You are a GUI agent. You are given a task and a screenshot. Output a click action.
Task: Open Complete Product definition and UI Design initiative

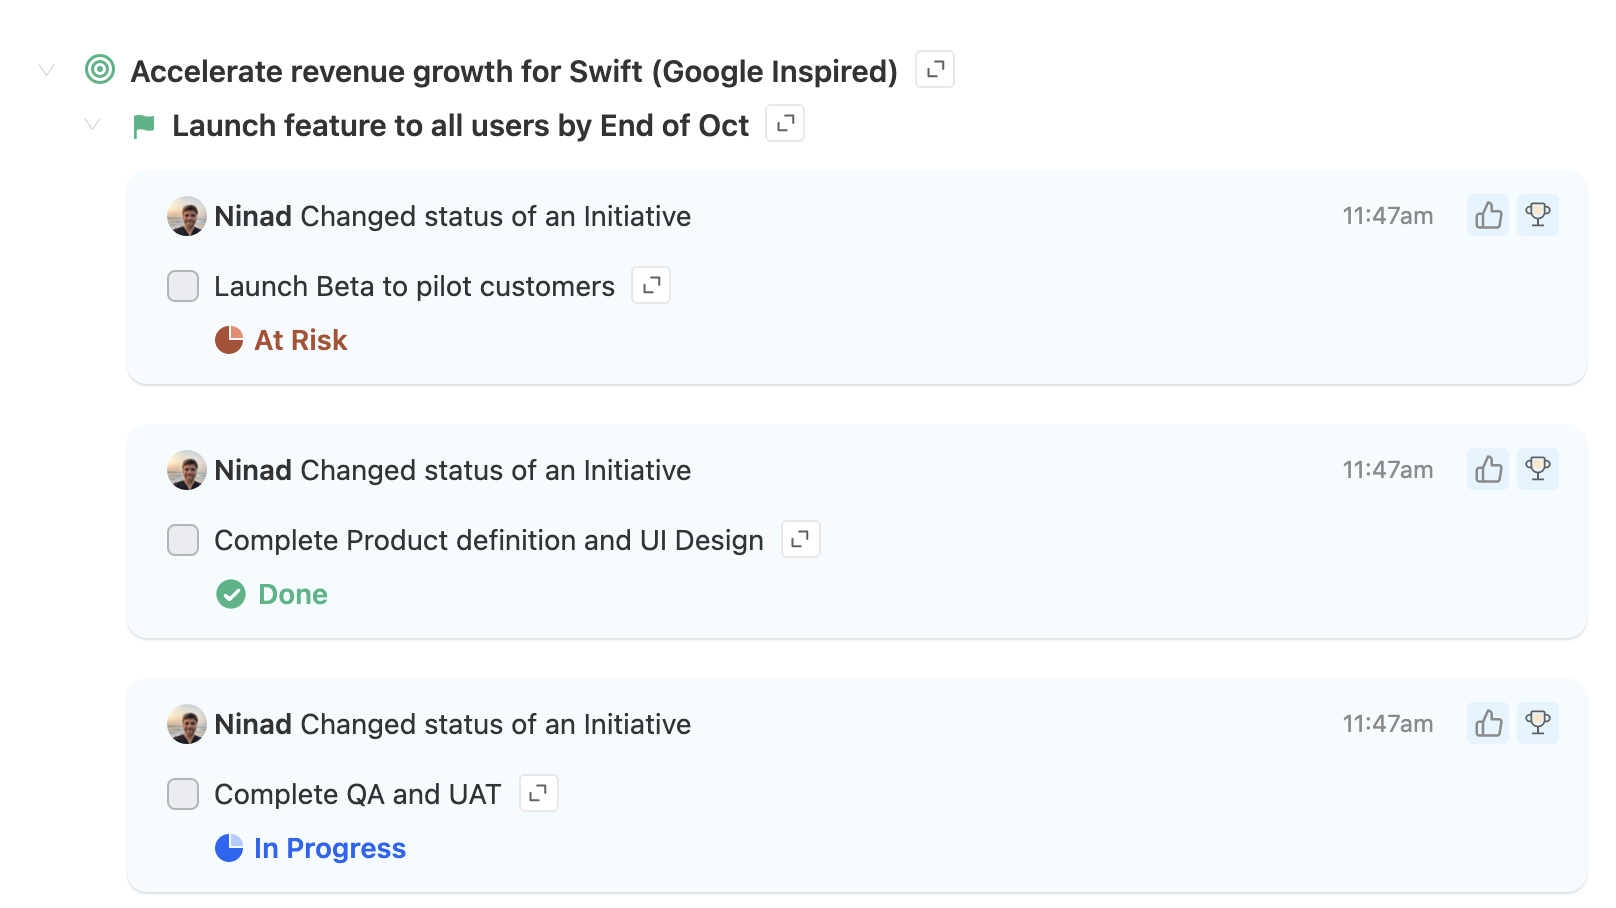[489, 540]
